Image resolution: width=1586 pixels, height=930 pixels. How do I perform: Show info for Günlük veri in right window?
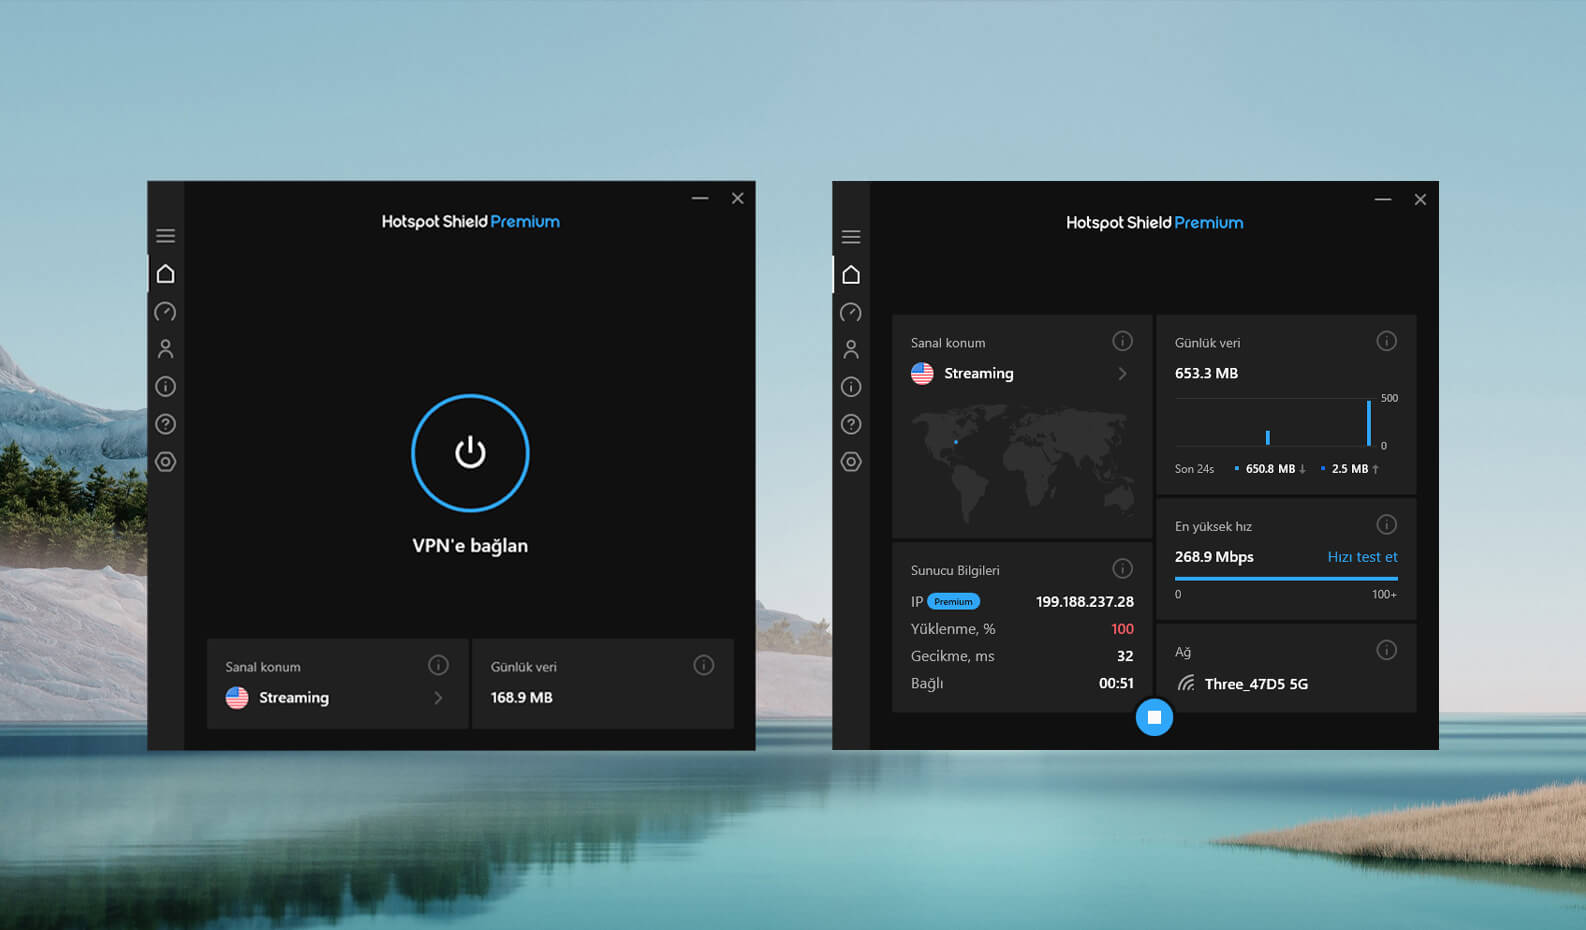coord(1387,341)
